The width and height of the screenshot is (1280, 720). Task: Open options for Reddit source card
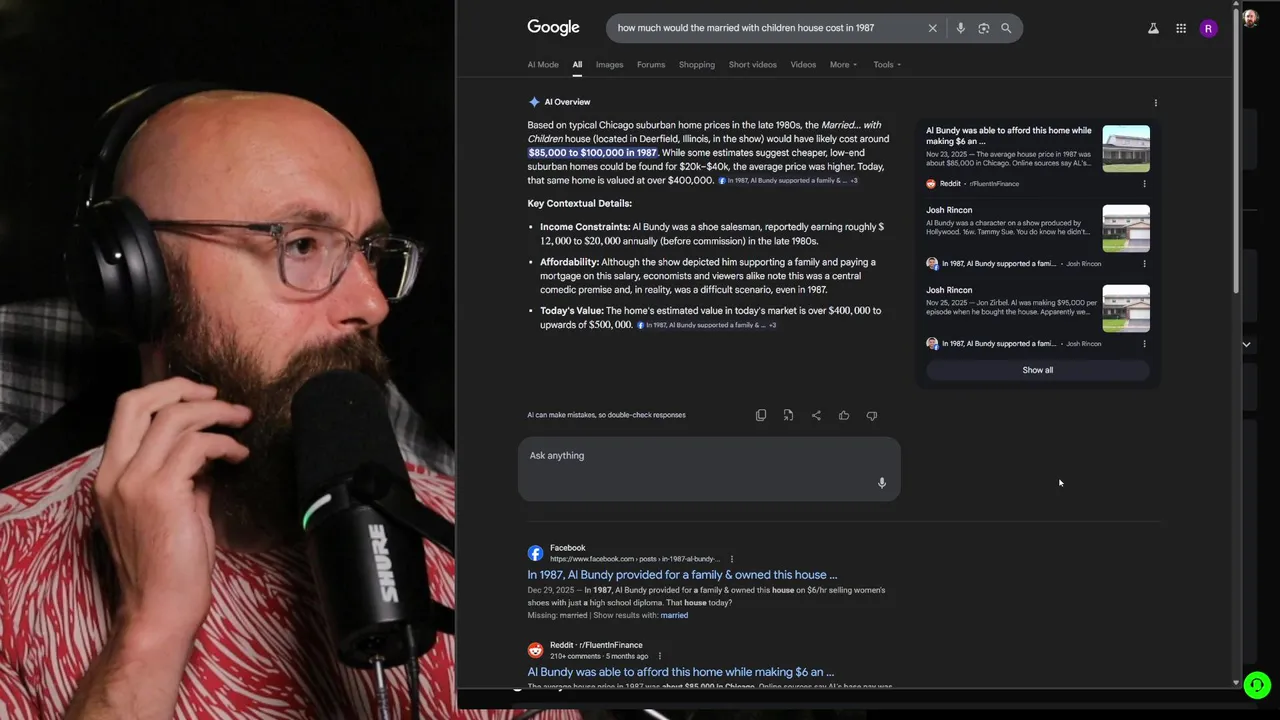coord(1145,184)
